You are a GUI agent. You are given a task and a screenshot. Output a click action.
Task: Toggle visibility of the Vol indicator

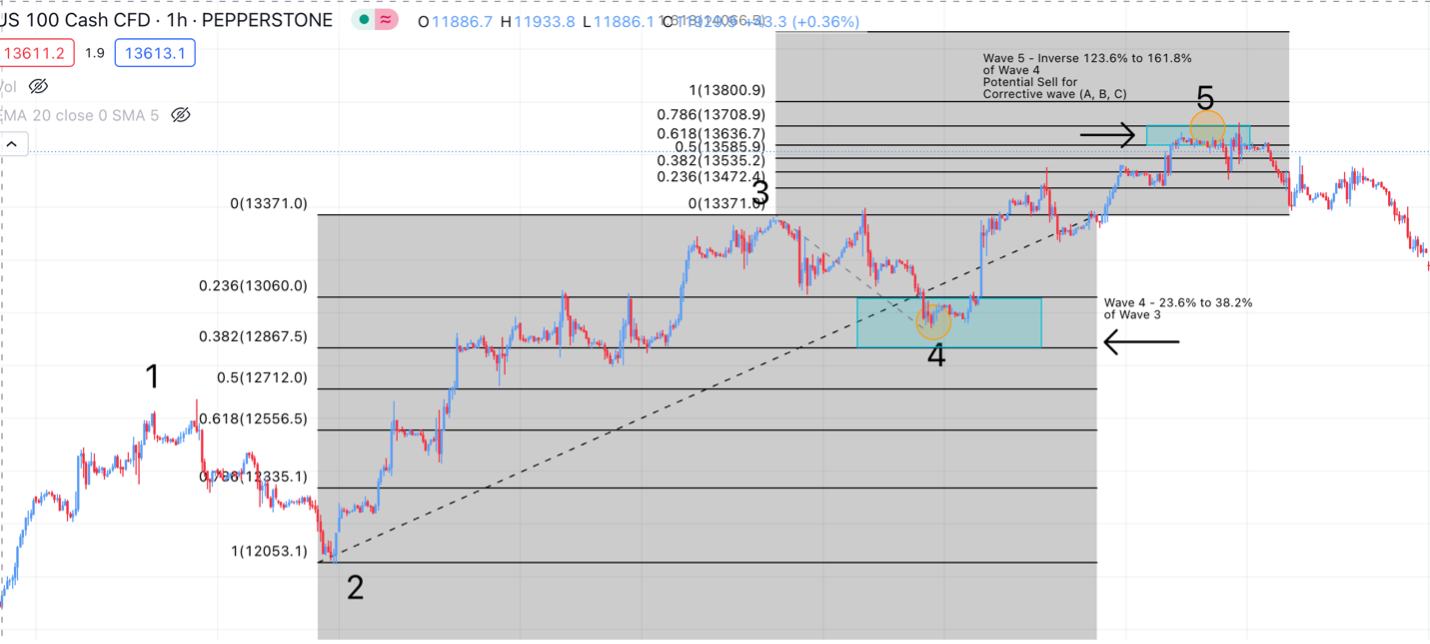[x=38, y=86]
